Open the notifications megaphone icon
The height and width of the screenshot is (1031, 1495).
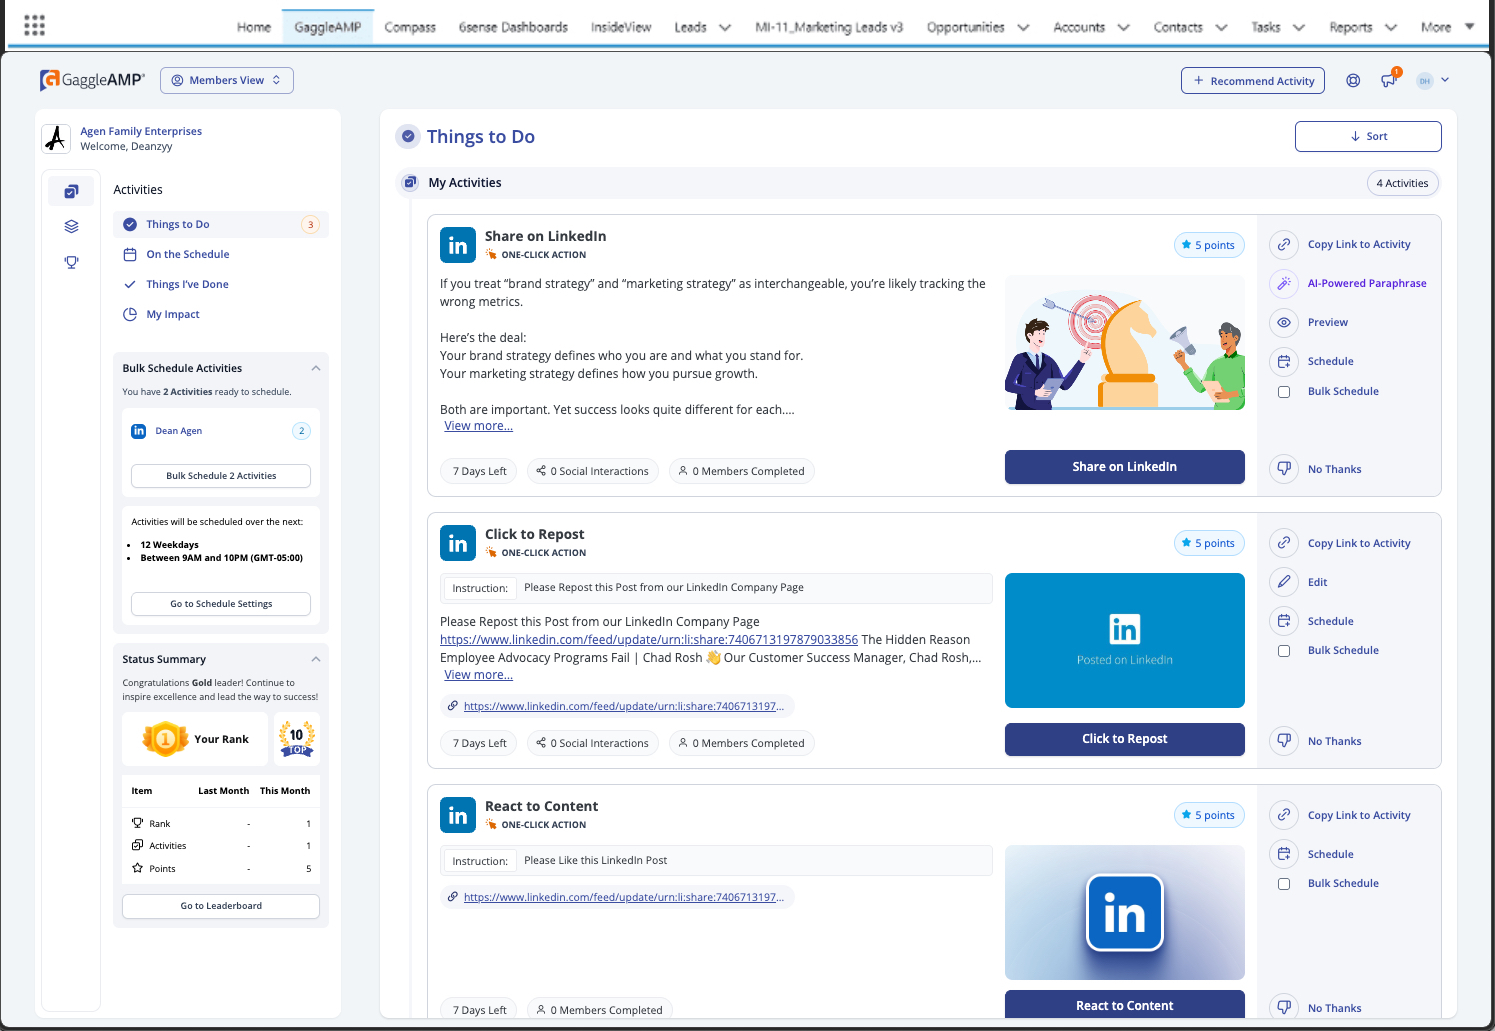click(1389, 81)
